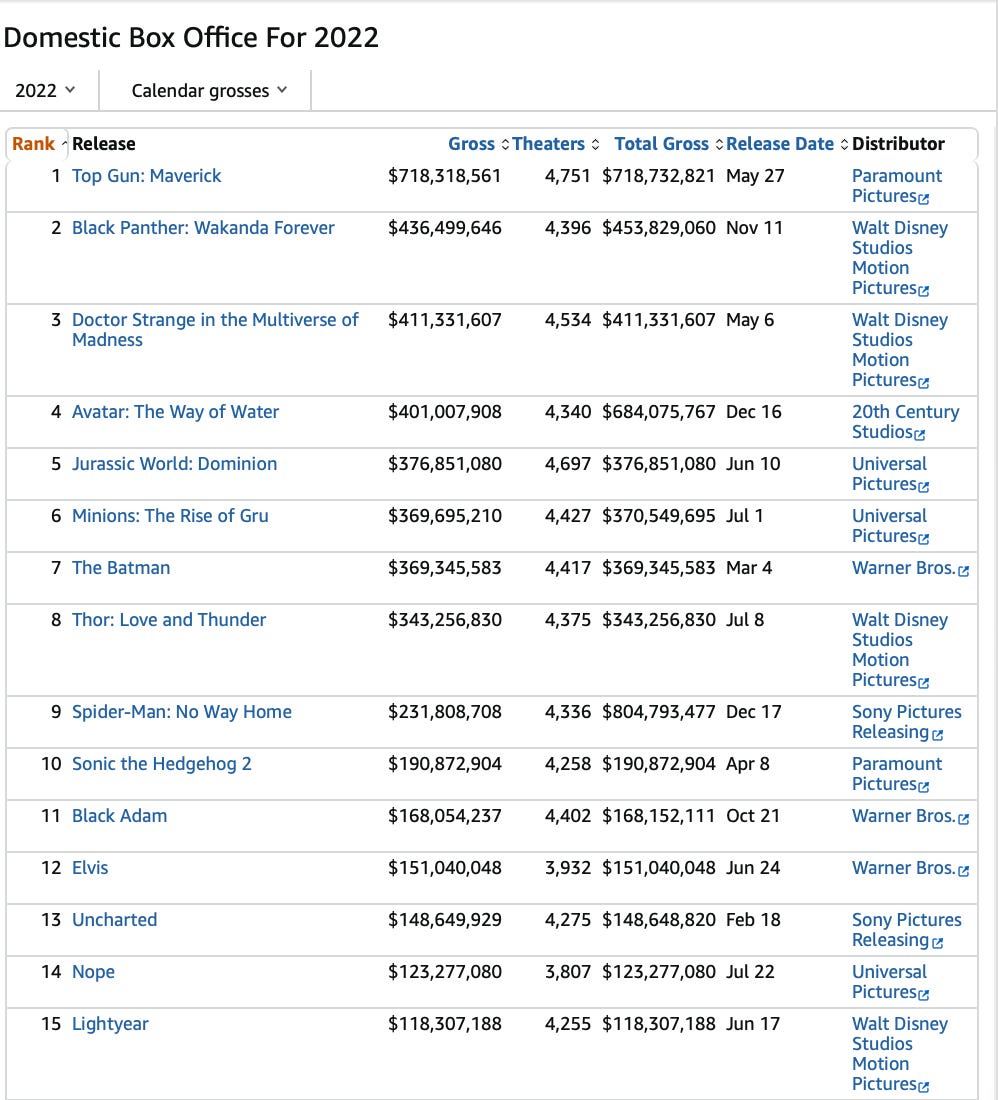This screenshot has height=1100, width=998.
Task: Select the Domestic Box Office For 2022 heading
Action: (x=191, y=37)
